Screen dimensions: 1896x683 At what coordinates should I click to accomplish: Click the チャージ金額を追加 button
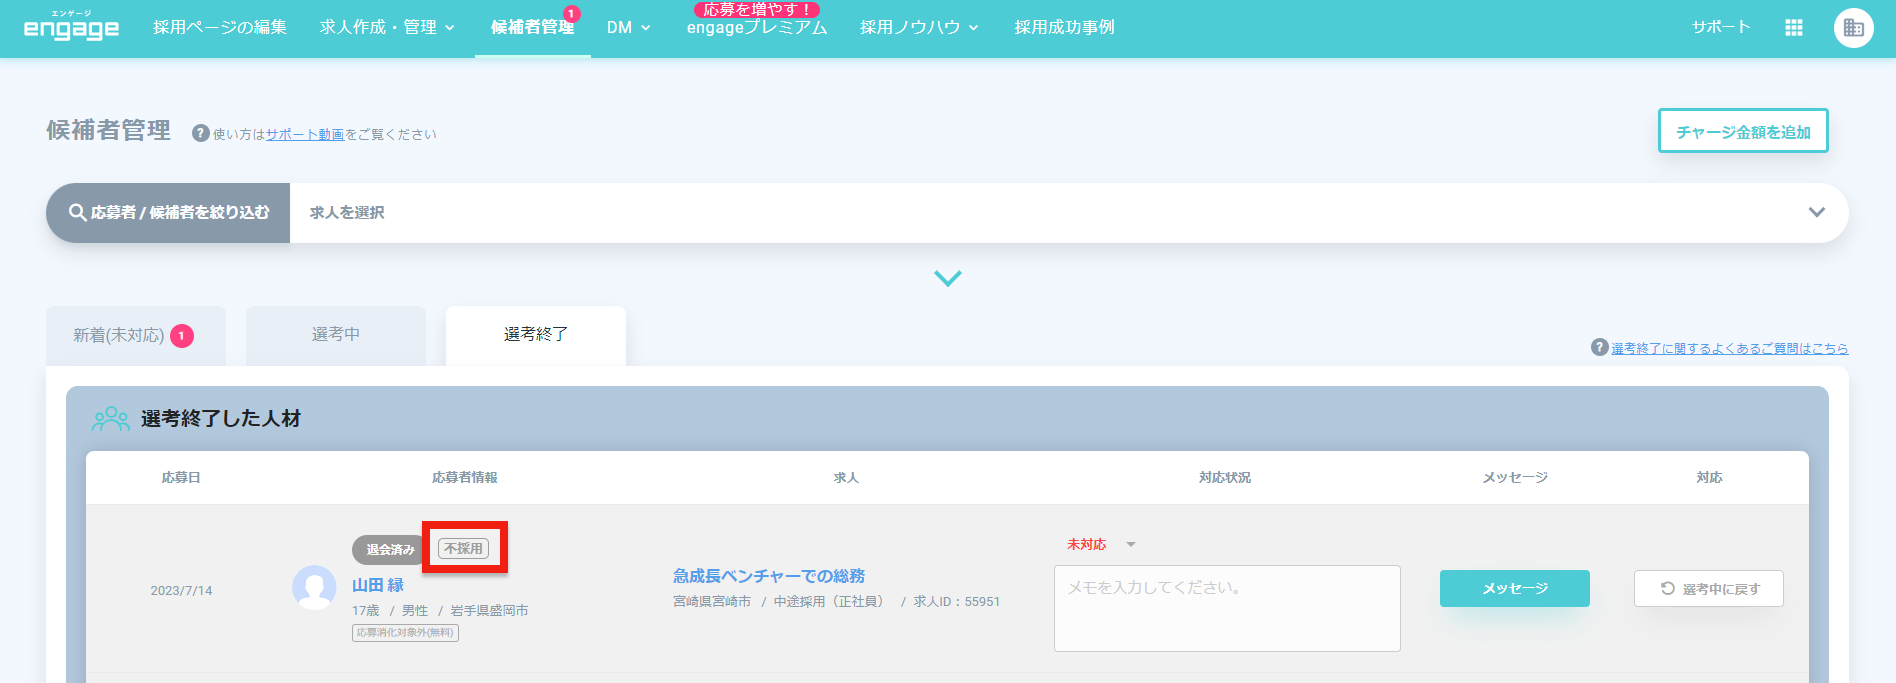[x=1743, y=131]
